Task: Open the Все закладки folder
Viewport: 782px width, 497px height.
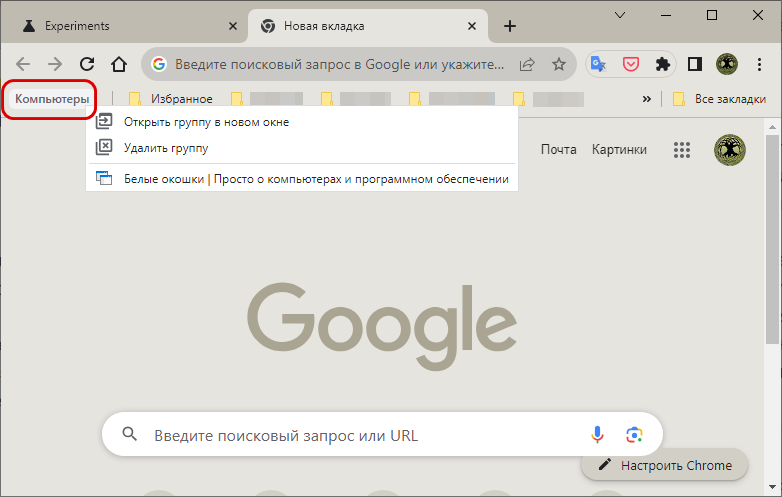Action: 719,99
